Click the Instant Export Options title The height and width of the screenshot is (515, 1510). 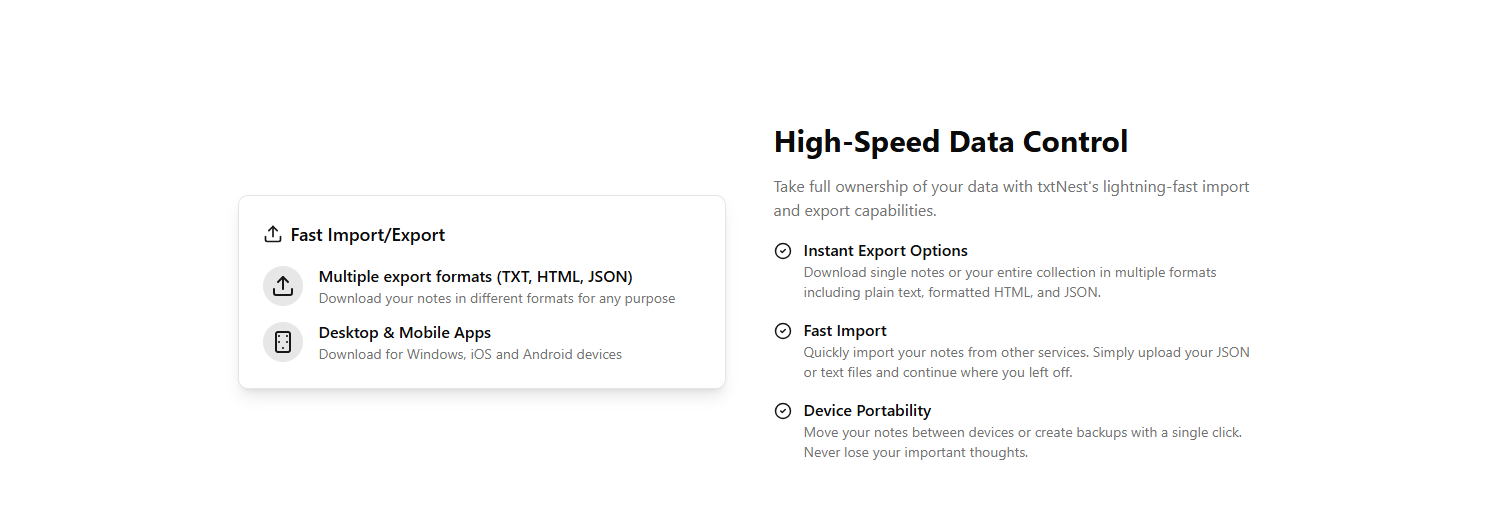(x=885, y=251)
